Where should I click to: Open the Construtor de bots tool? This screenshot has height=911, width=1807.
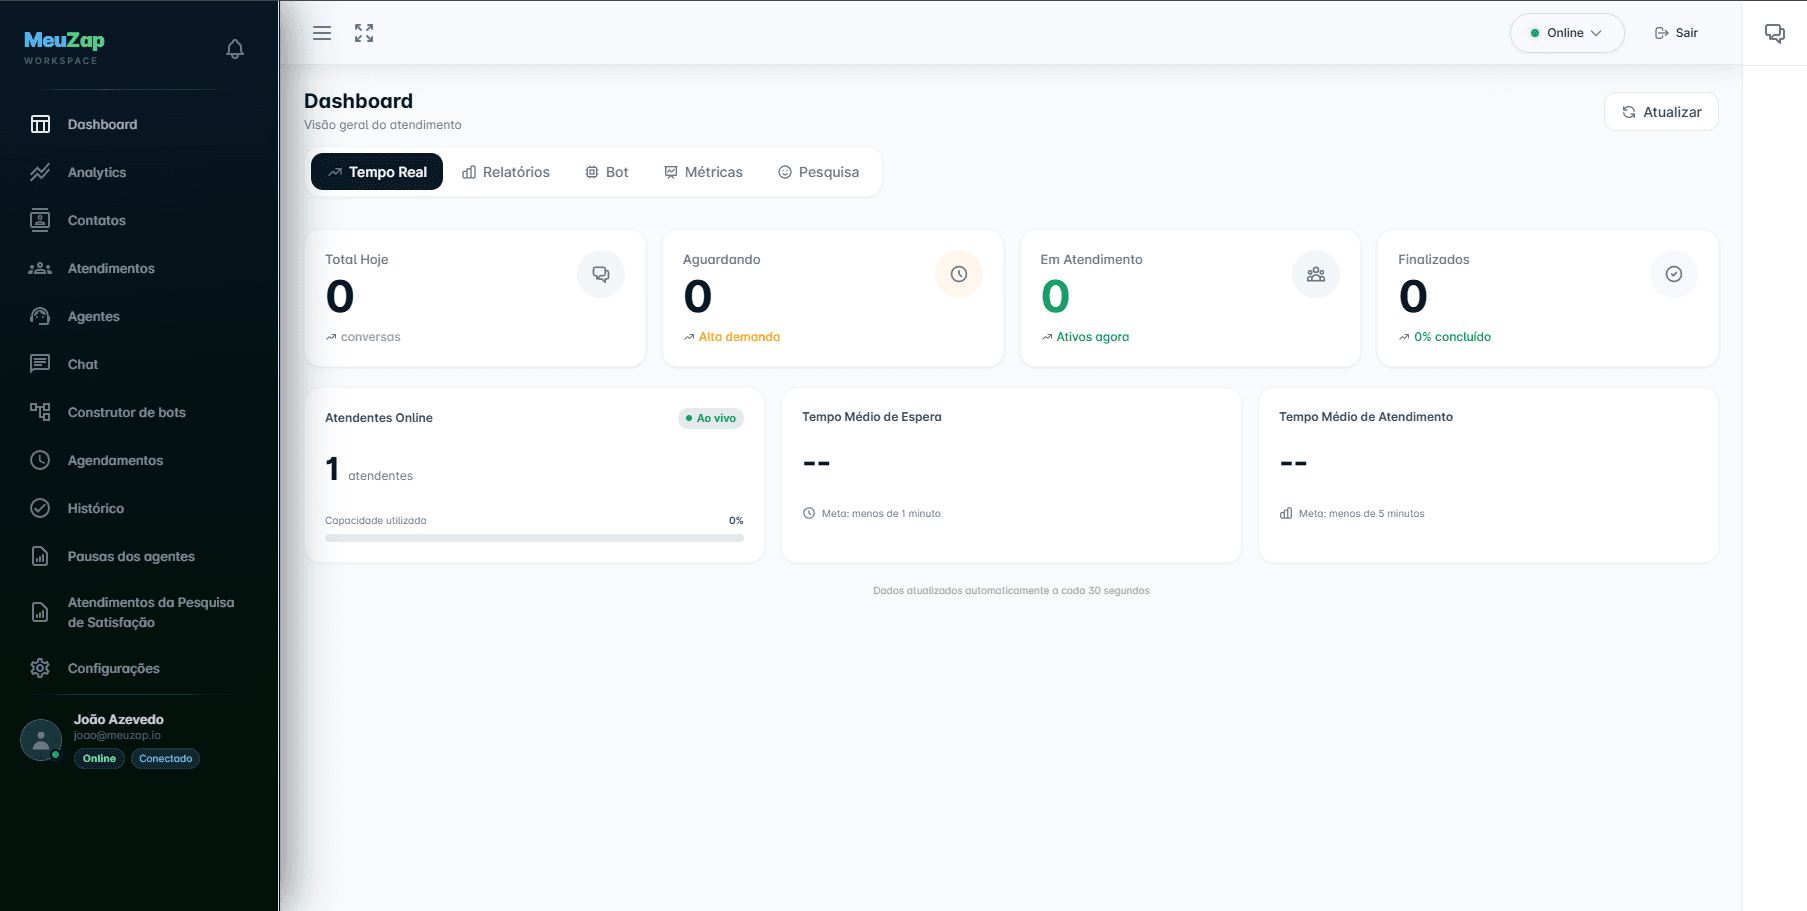128,412
